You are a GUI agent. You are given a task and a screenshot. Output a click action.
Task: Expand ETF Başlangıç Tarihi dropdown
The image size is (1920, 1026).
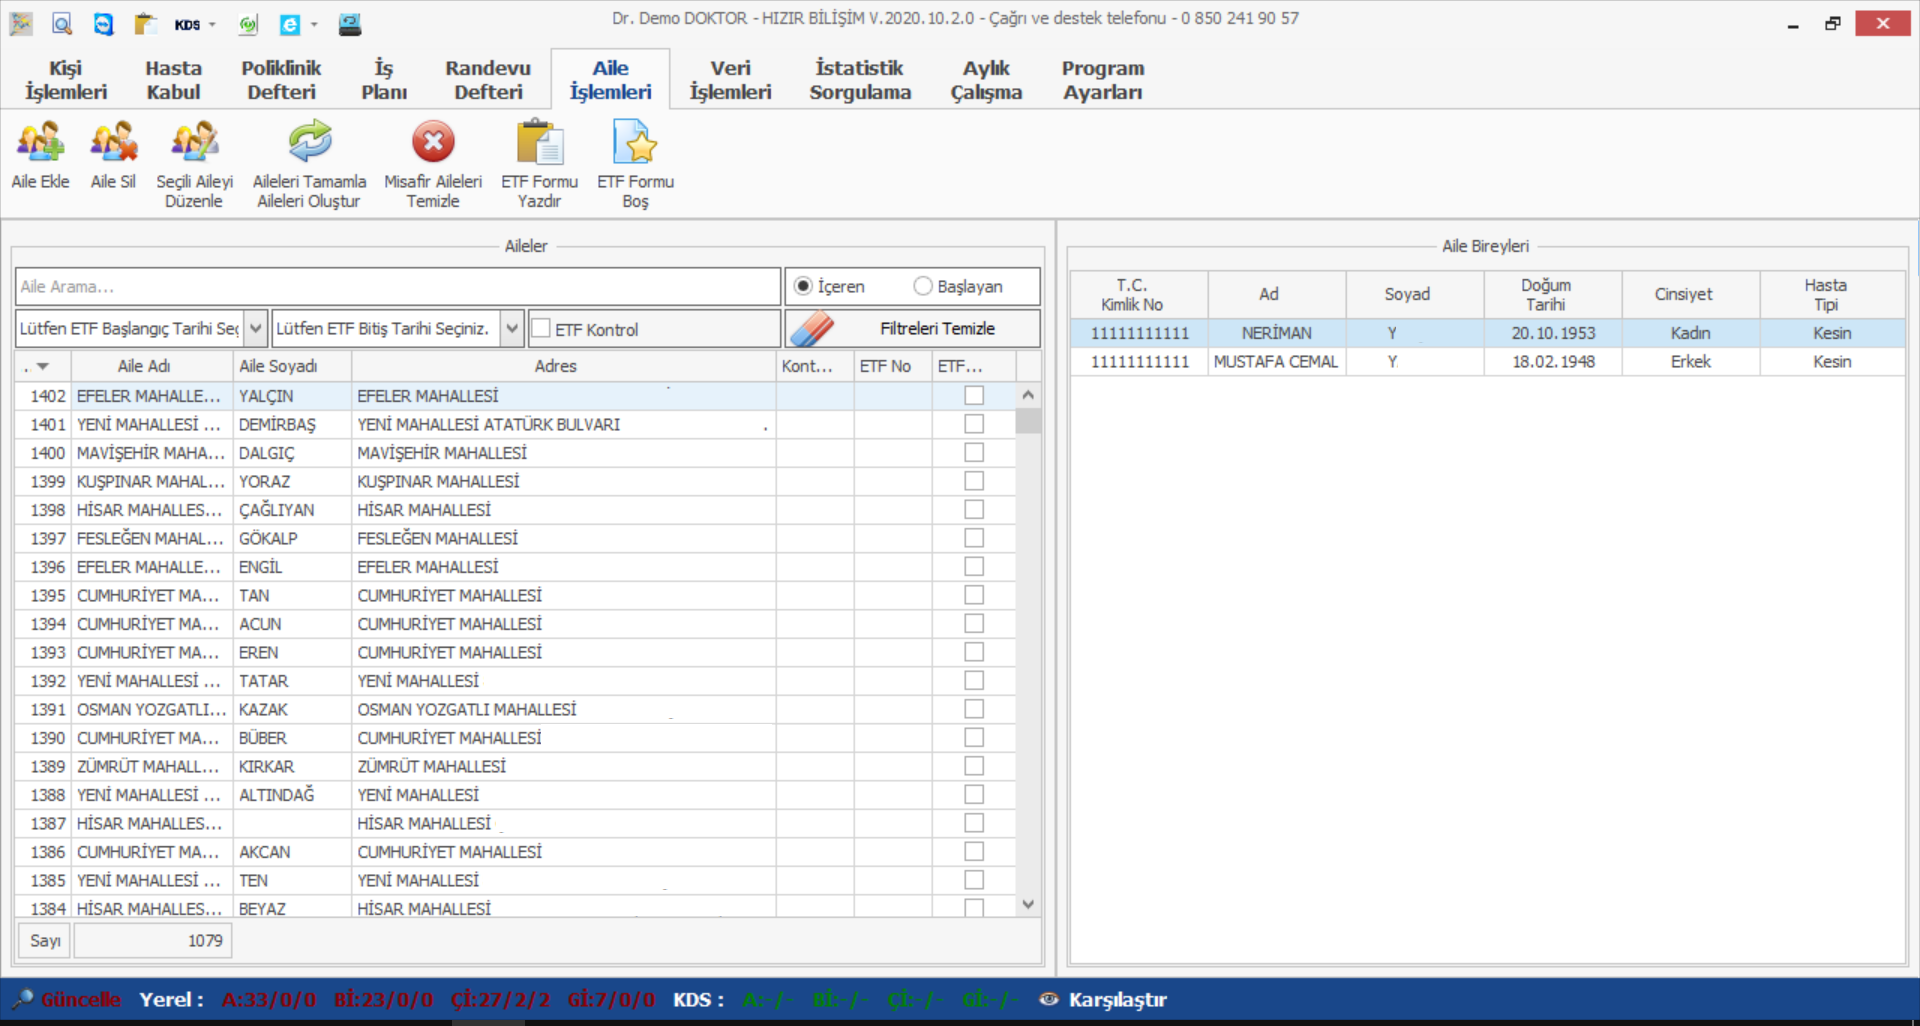pos(256,329)
